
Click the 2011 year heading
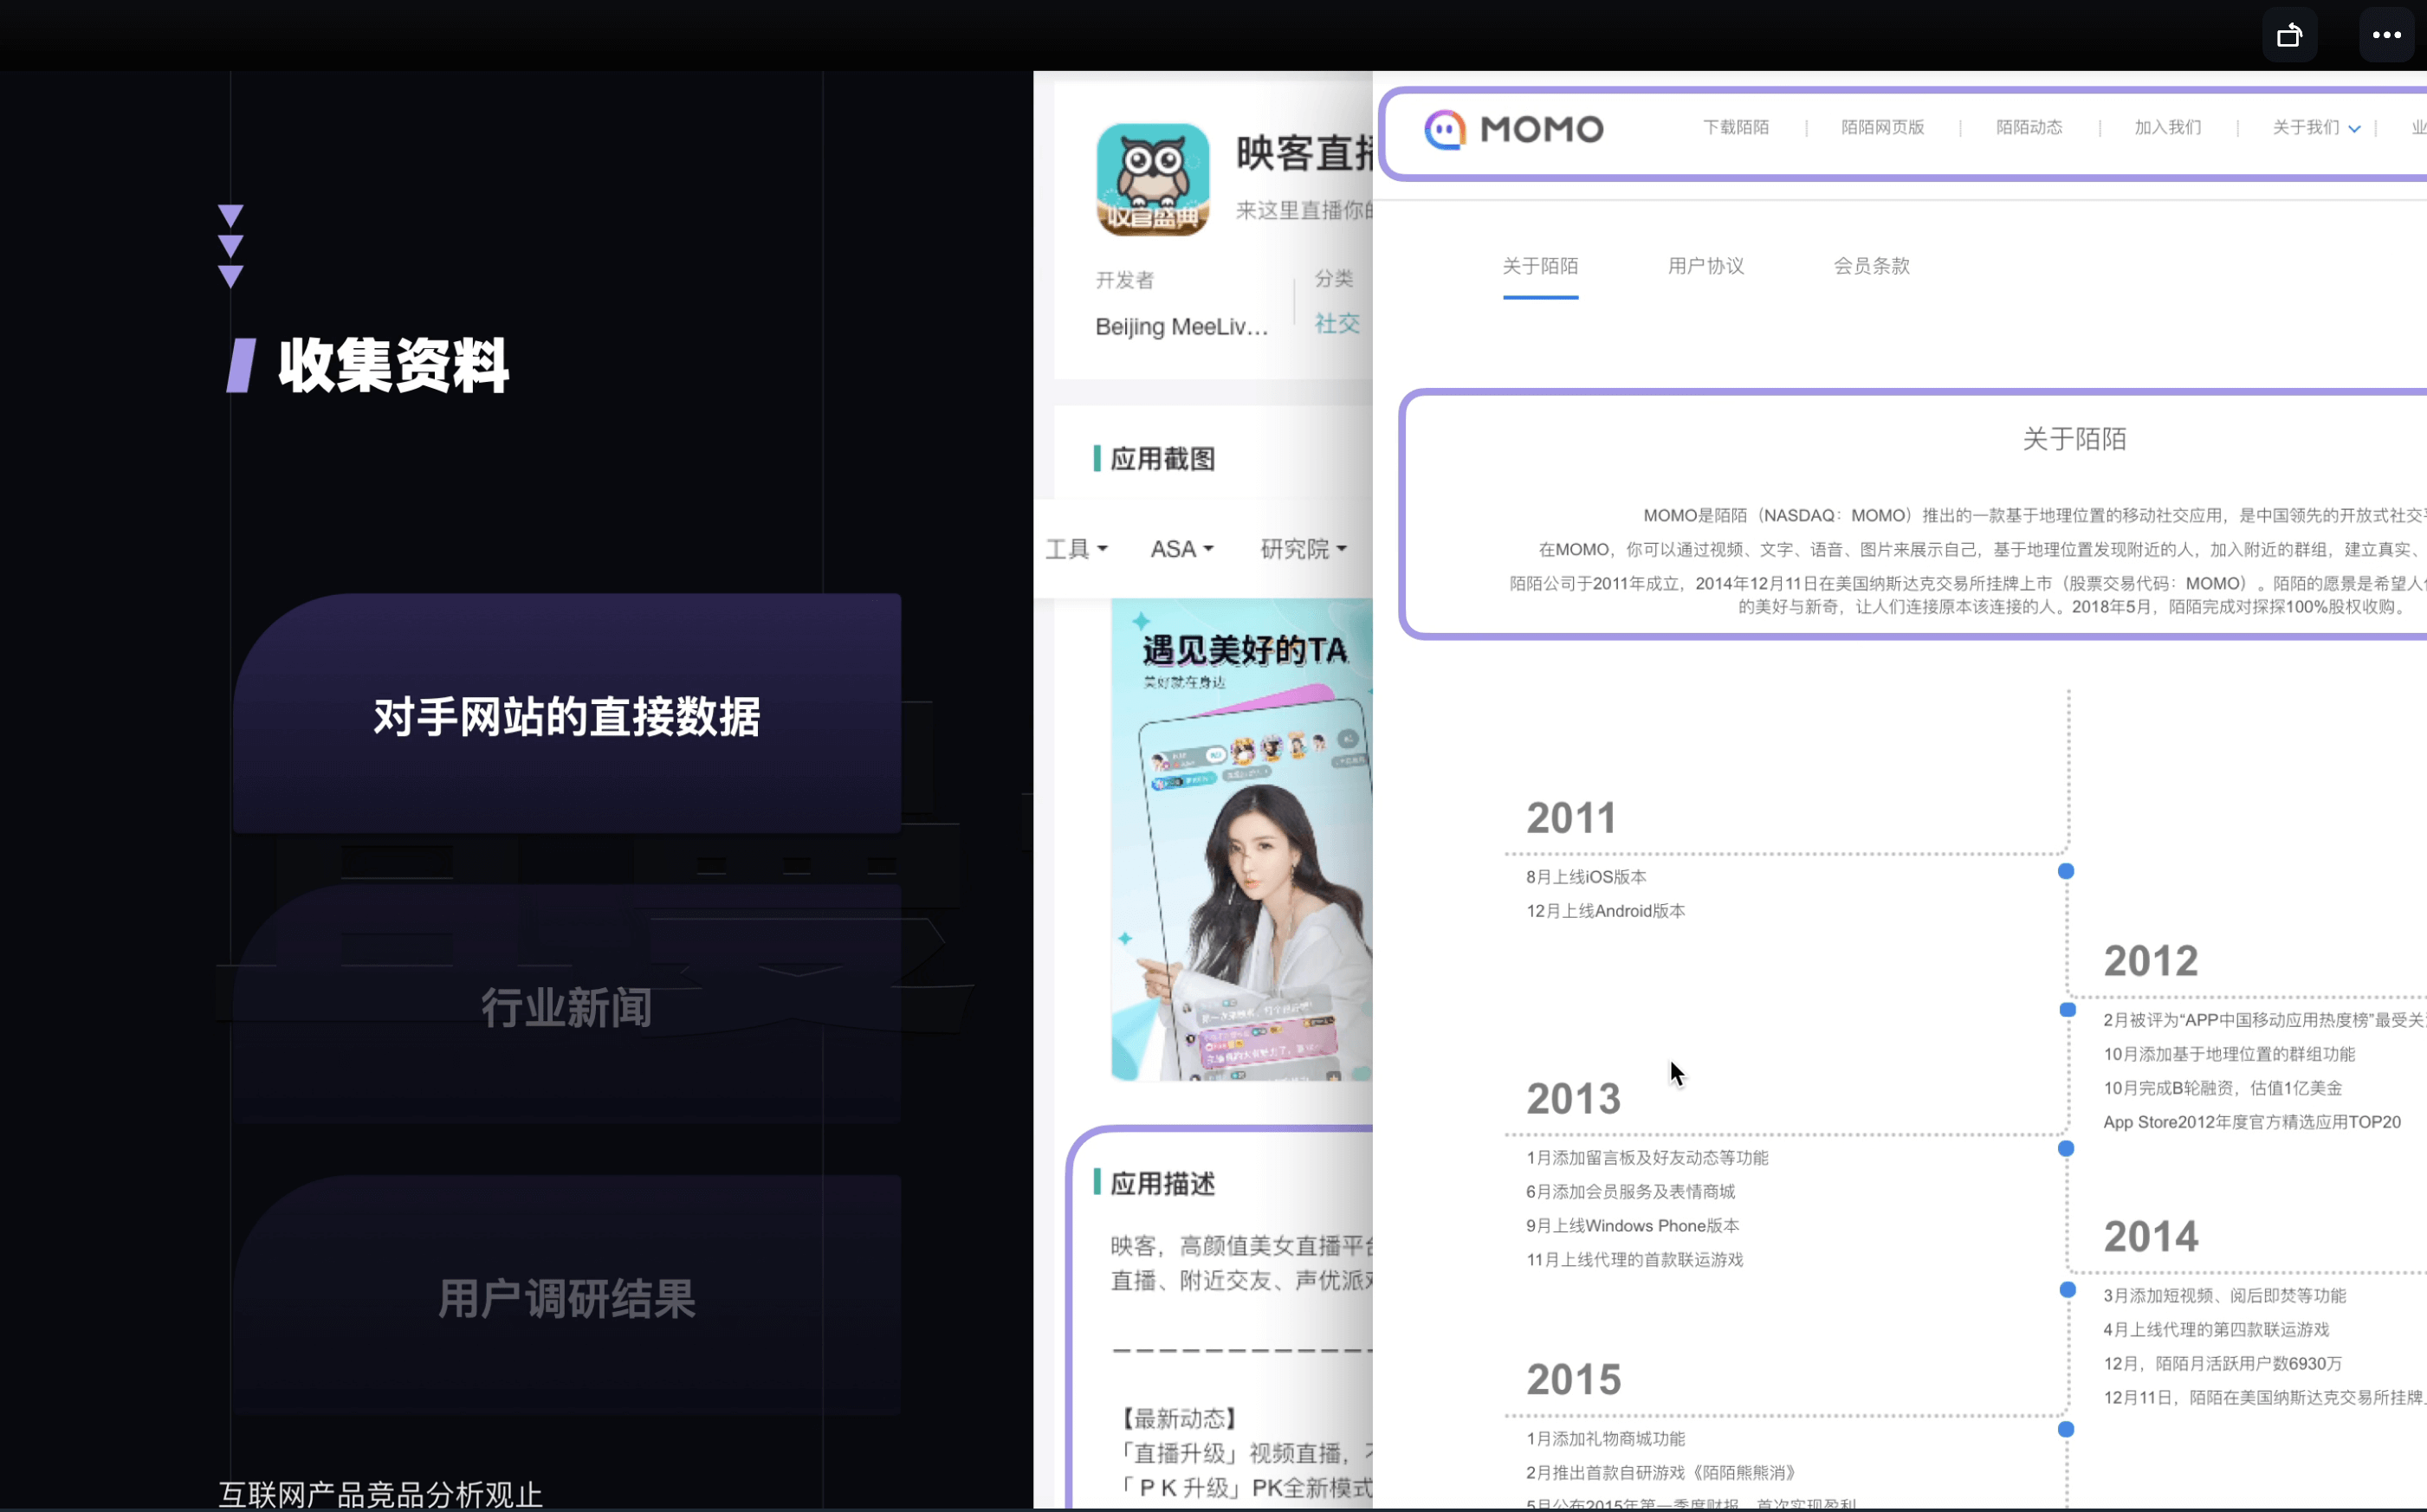pyautogui.click(x=1571, y=818)
